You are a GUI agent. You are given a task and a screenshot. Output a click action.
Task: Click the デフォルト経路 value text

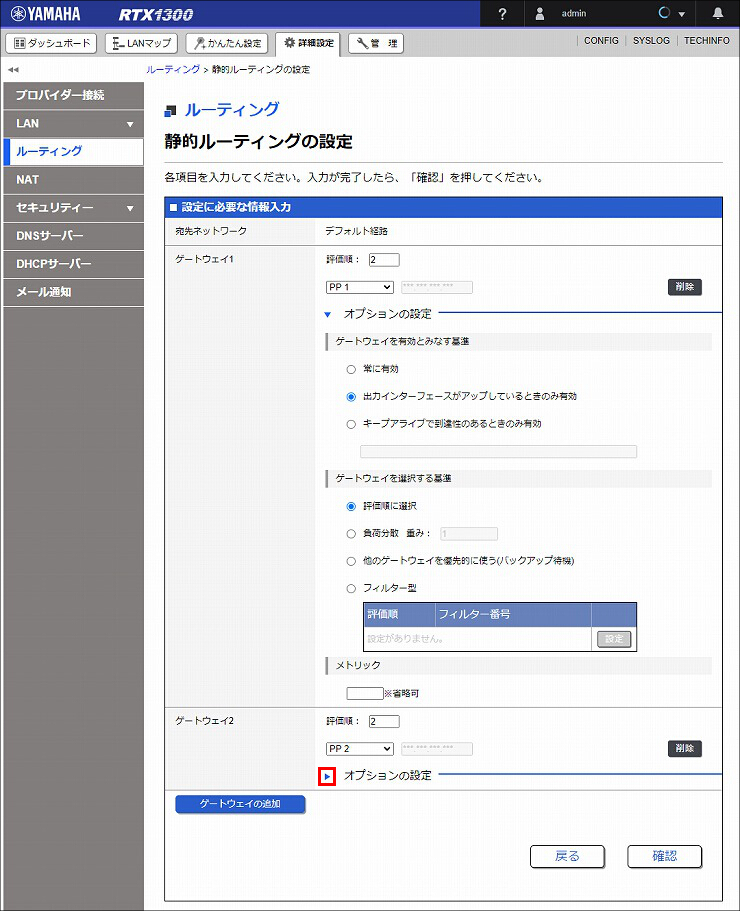pos(356,231)
